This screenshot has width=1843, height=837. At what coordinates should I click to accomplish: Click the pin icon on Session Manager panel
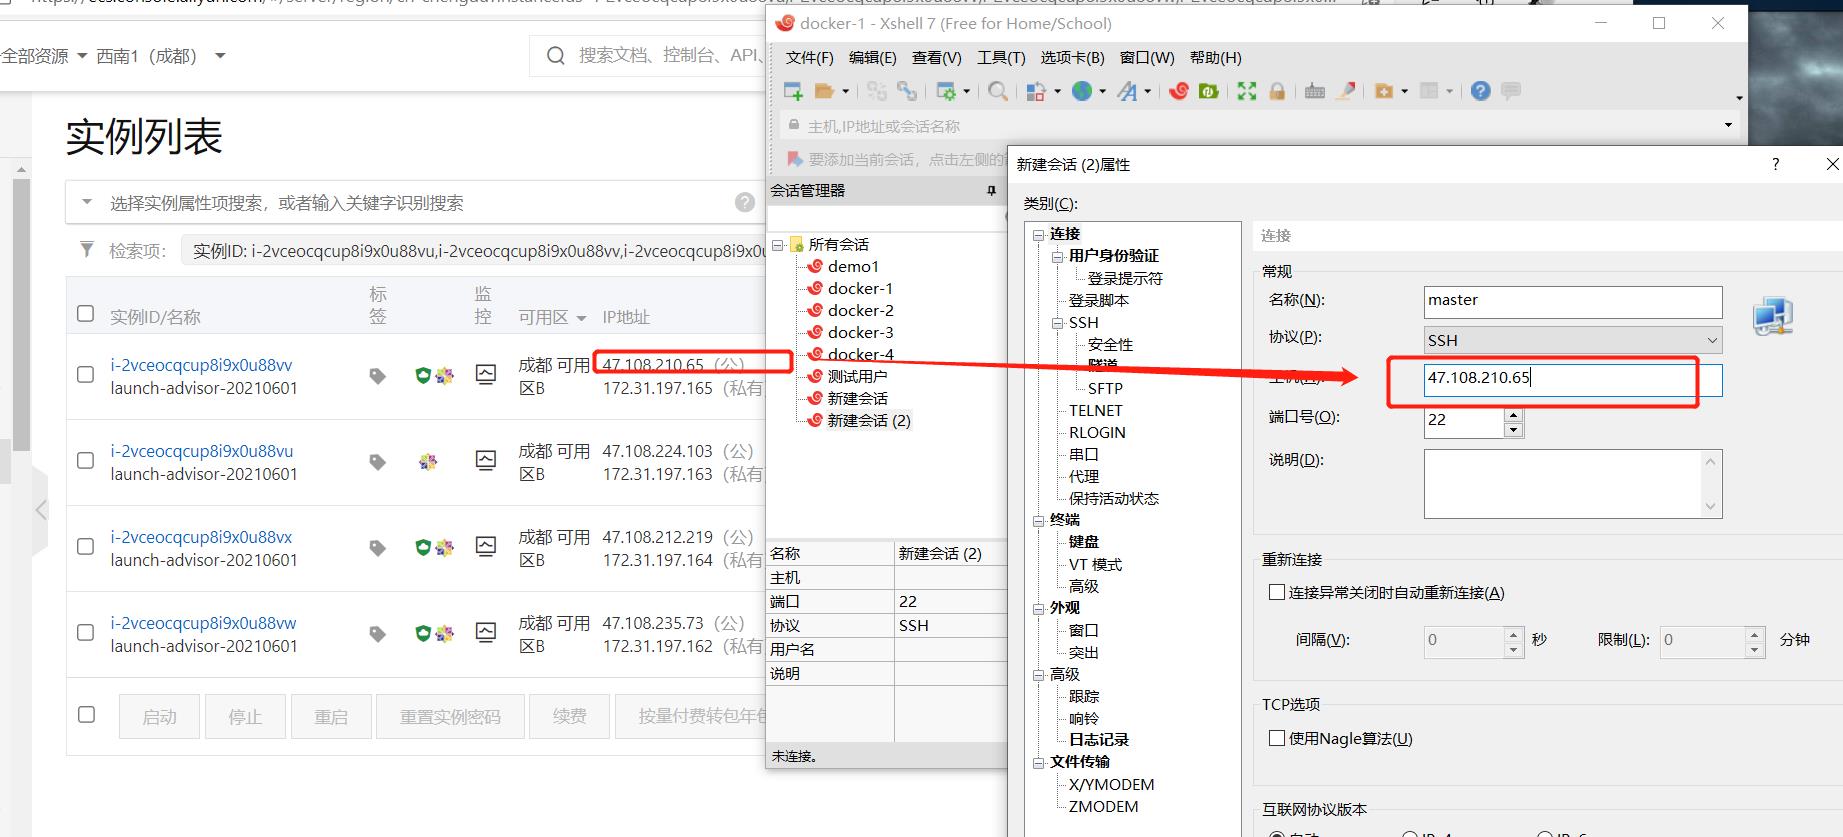pos(991,190)
